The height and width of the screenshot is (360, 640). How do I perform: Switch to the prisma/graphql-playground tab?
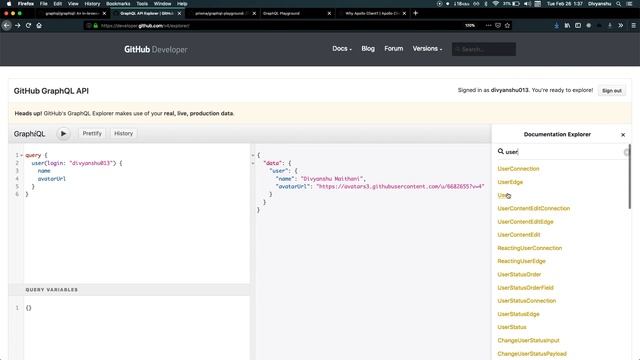(x=222, y=13)
